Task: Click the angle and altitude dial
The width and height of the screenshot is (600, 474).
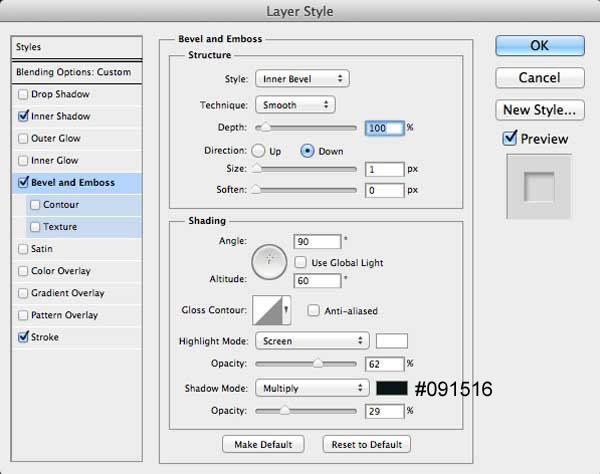Action: coord(269,262)
